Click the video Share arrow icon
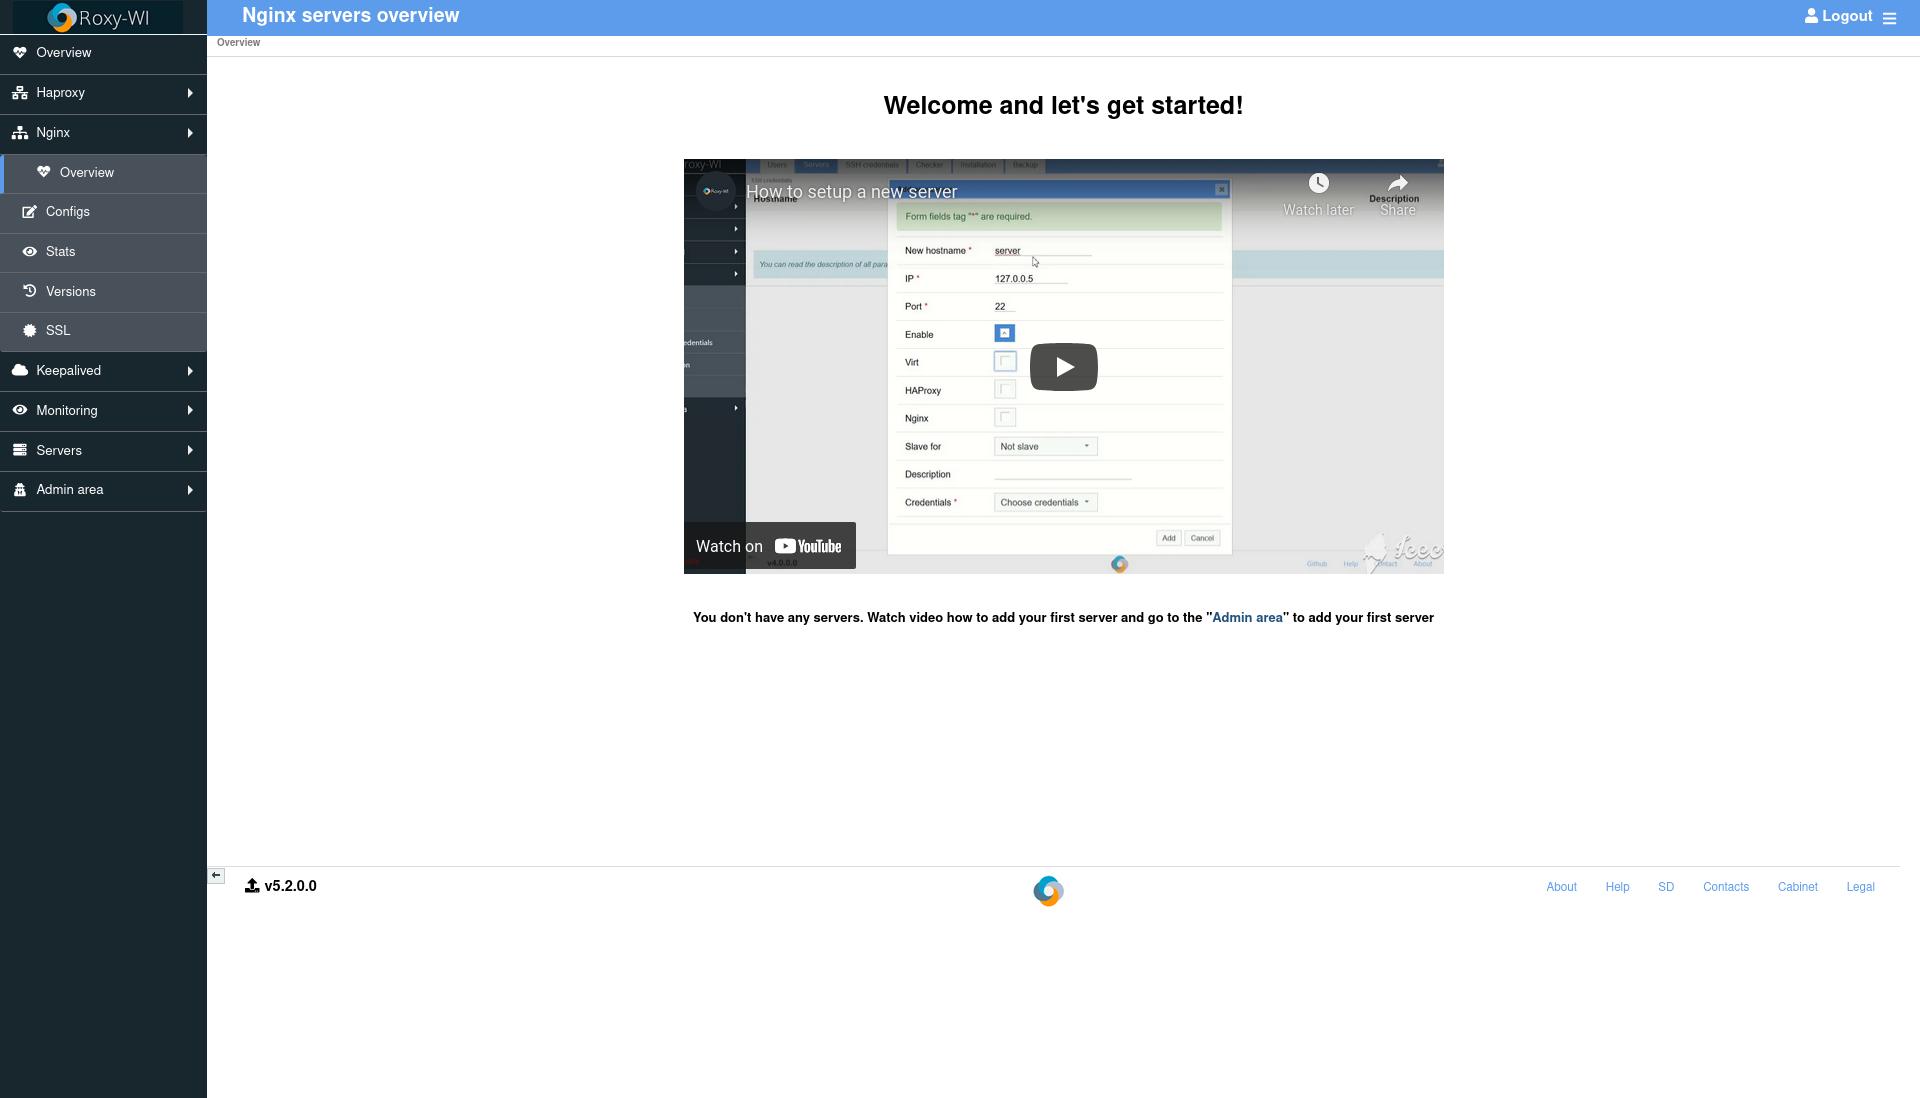Screen dimensions: 1920x1098 point(1398,183)
